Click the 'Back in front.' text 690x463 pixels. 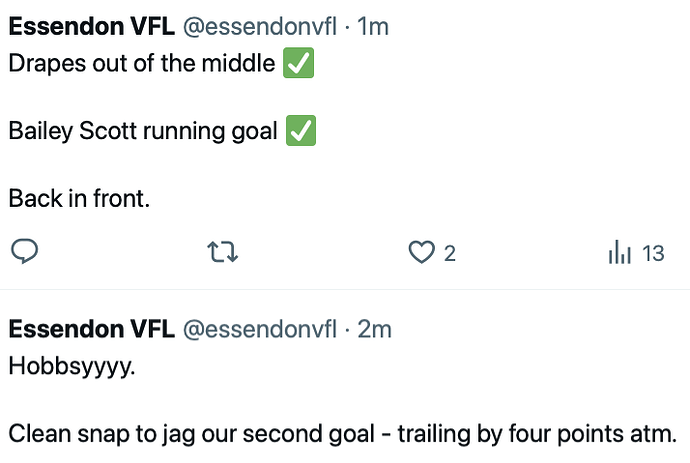tap(79, 198)
